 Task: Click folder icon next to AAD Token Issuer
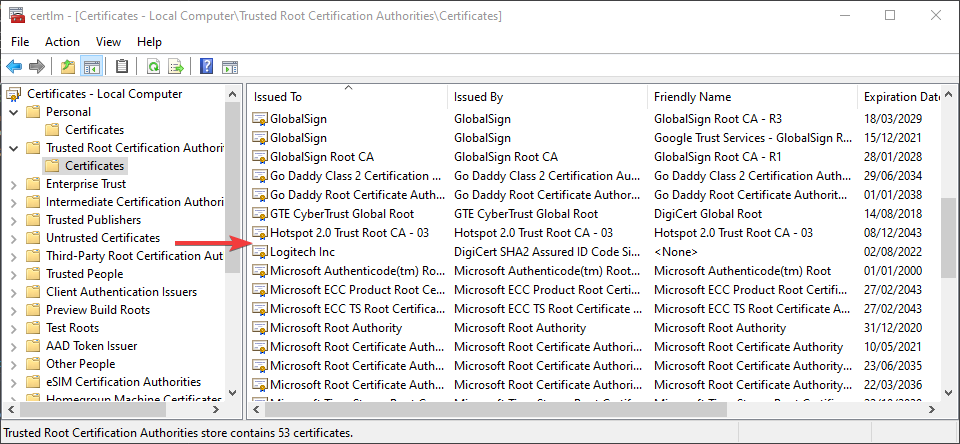click(x=32, y=346)
